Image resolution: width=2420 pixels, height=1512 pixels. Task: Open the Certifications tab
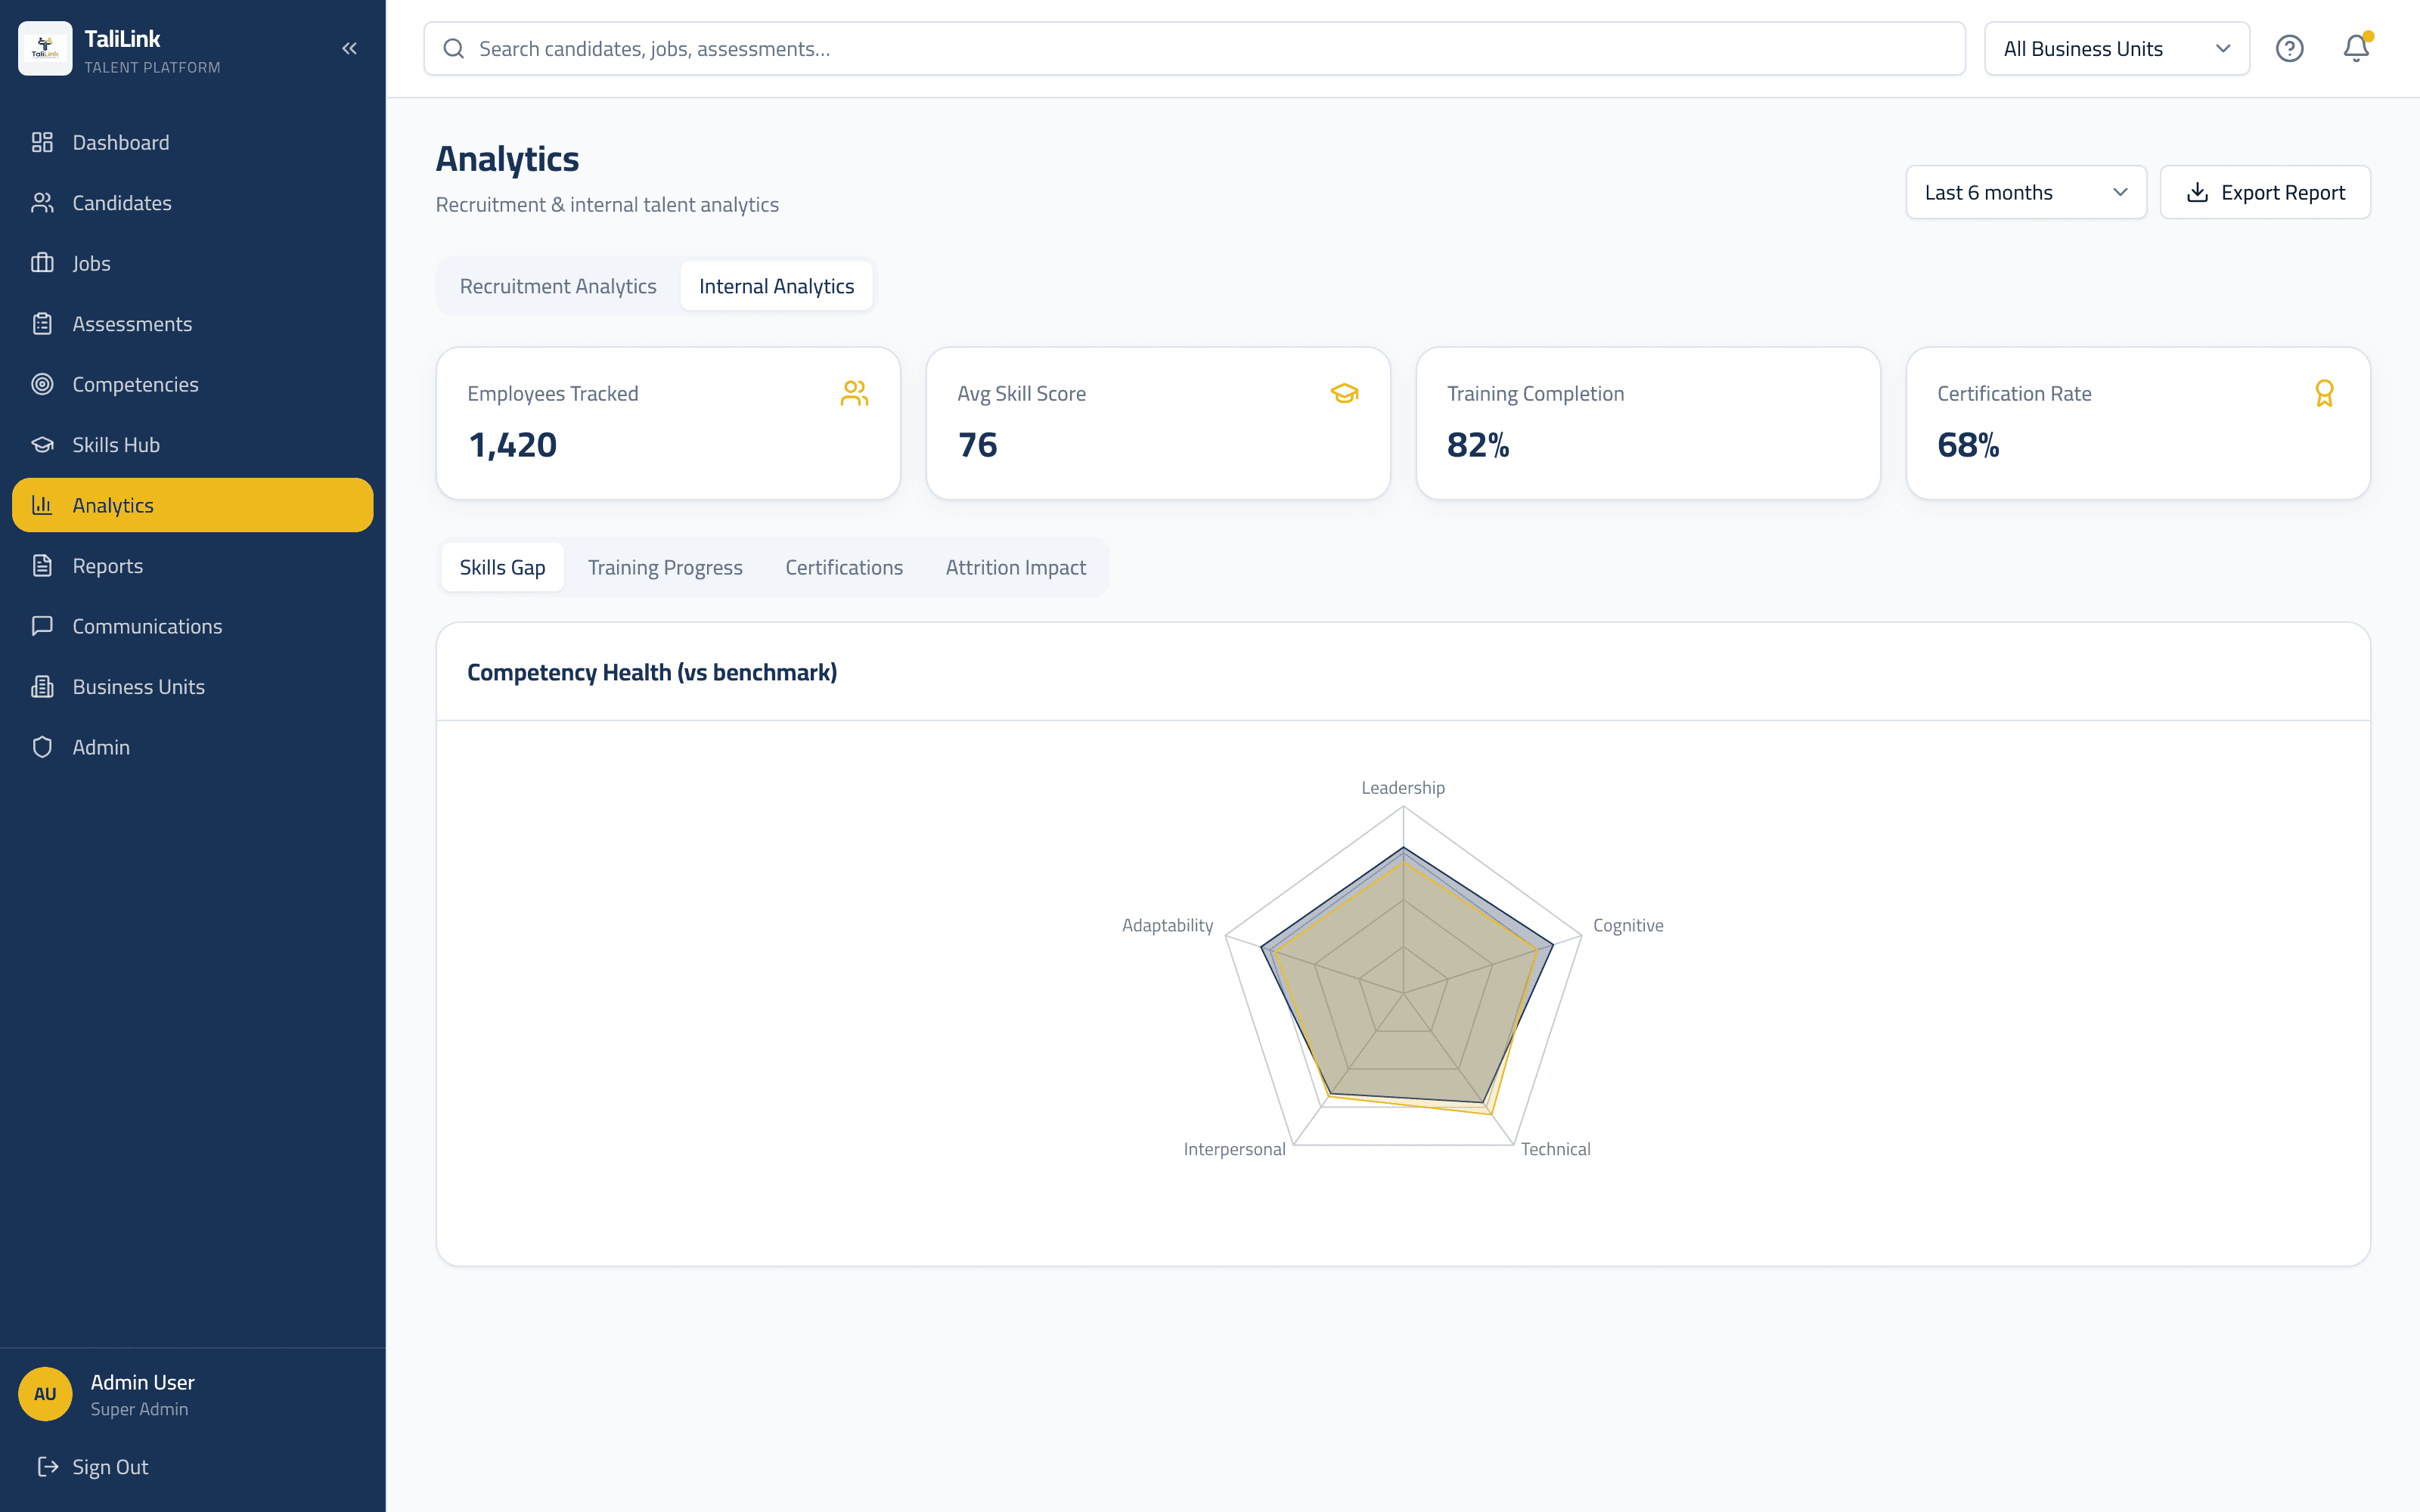(x=844, y=567)
